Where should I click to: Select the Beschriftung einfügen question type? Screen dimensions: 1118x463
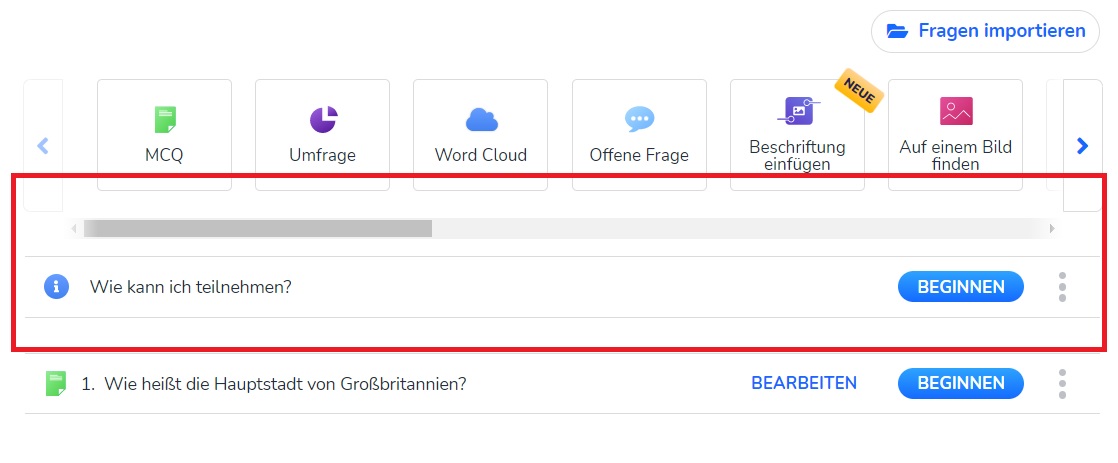(x=797, y=135)
